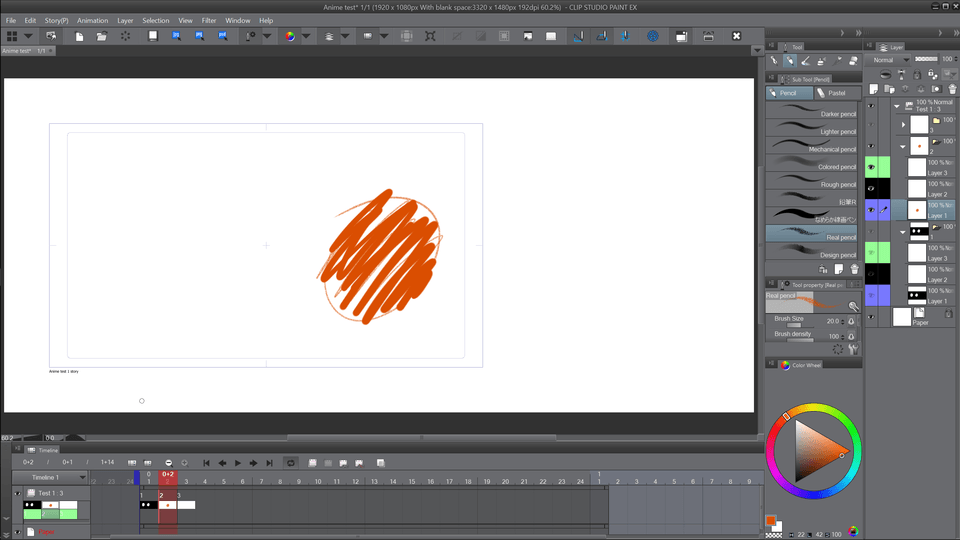Zoom out the timeline view
The width and height of the screenshot is (960, 540).
168,463
